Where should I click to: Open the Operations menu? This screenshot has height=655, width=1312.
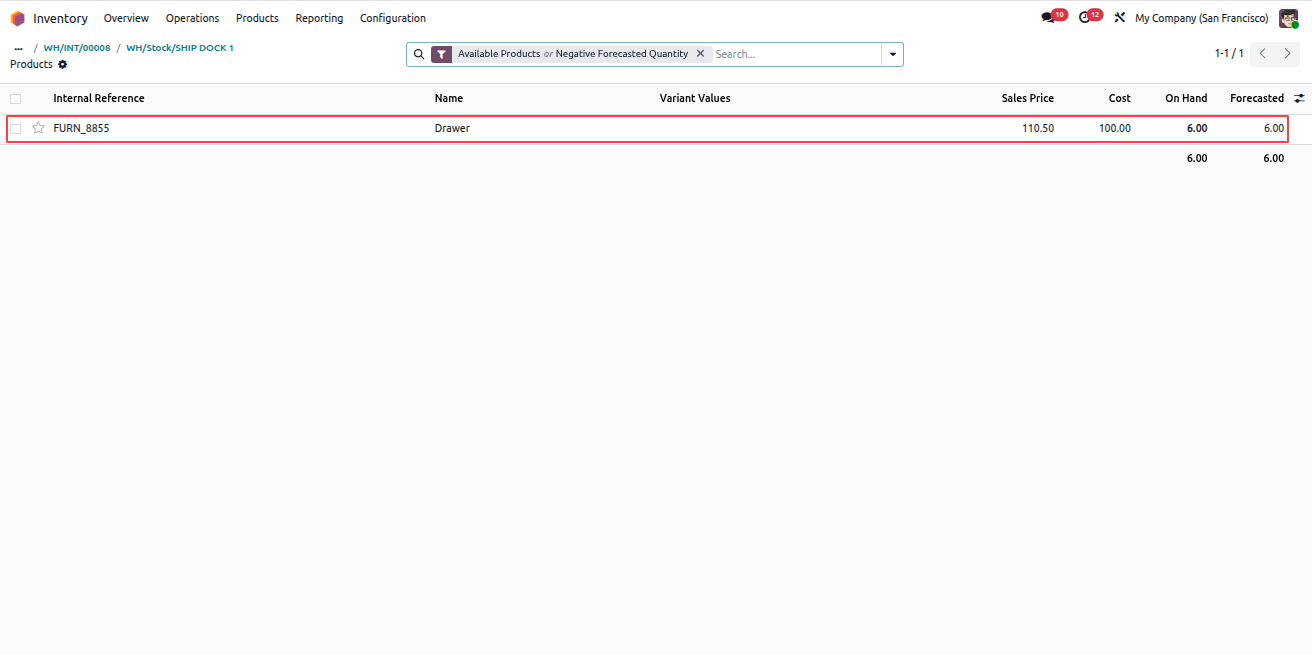[x=192, y=18]
